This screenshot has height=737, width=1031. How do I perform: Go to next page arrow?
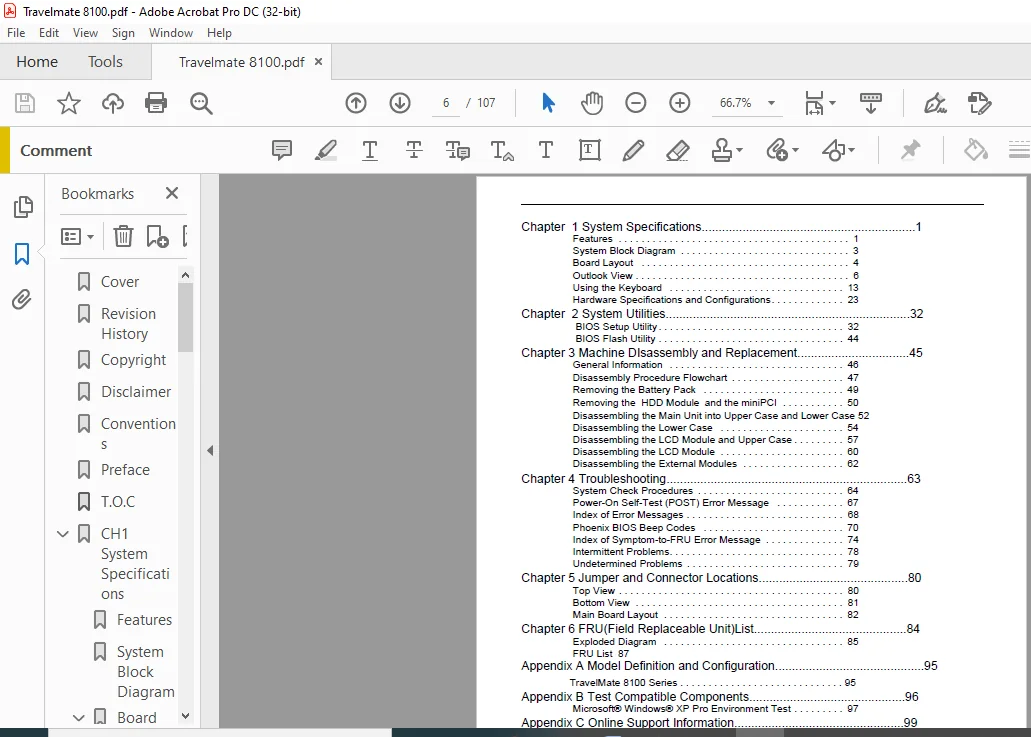[x=400, y=103]
